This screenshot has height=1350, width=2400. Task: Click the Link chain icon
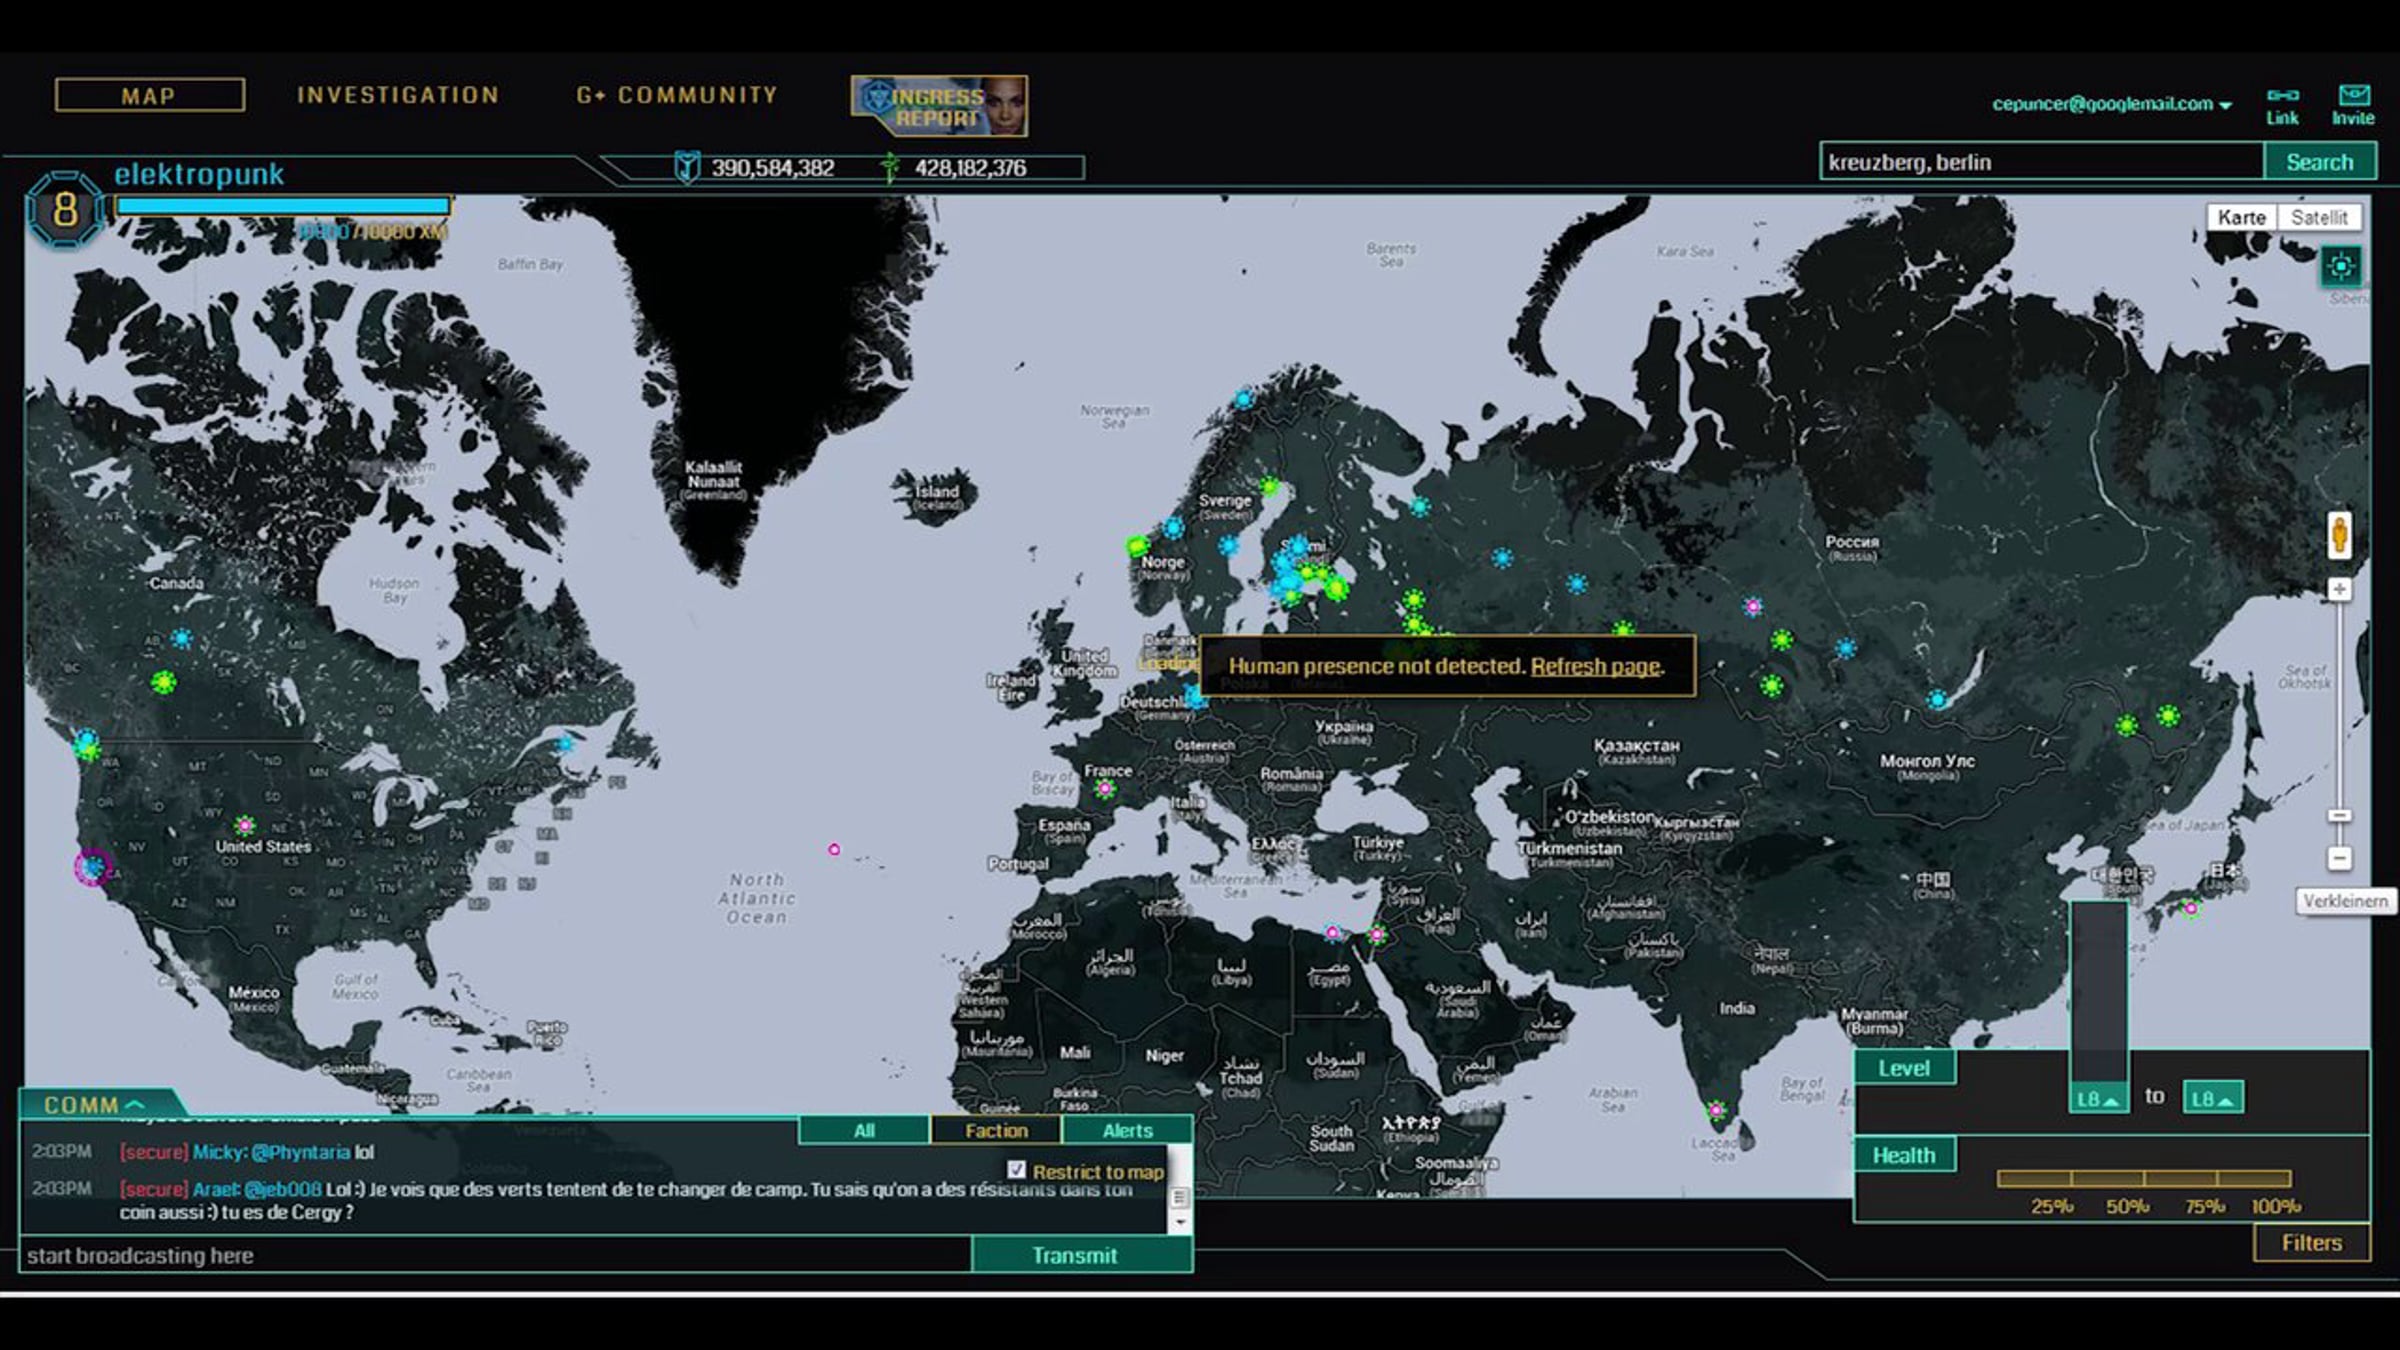point(2282,95)
